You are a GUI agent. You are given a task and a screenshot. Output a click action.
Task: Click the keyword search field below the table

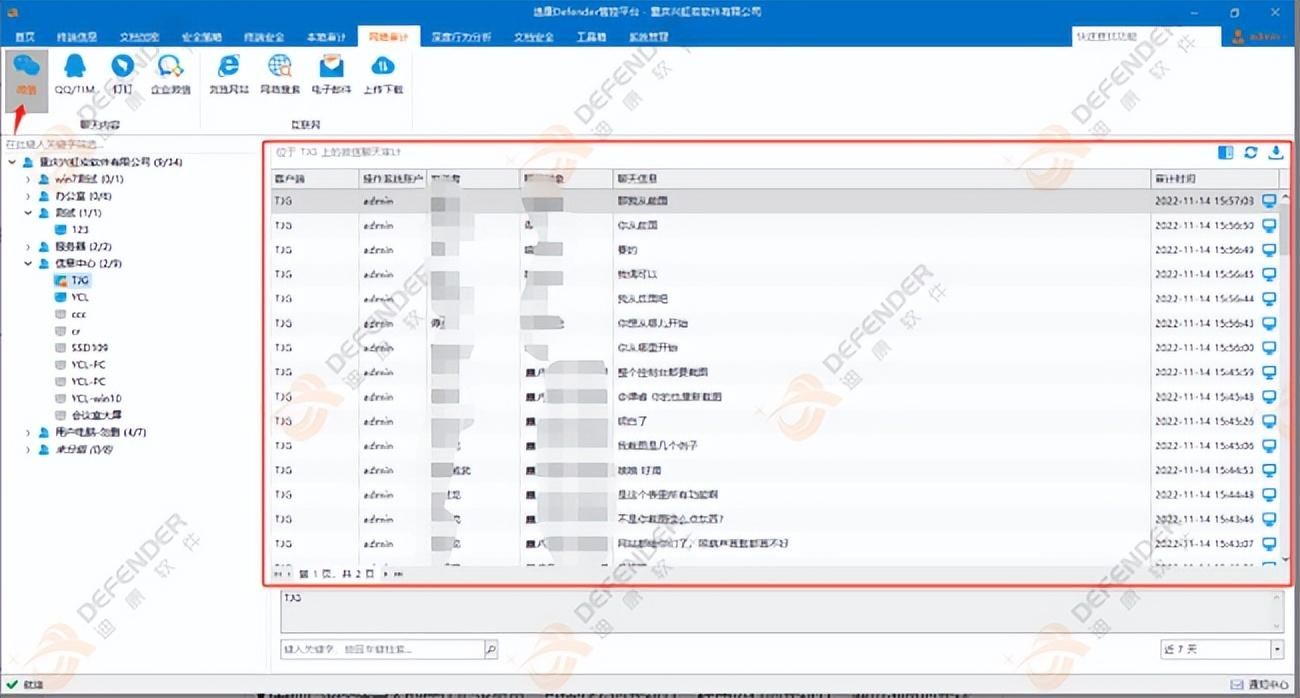point(382,649)
